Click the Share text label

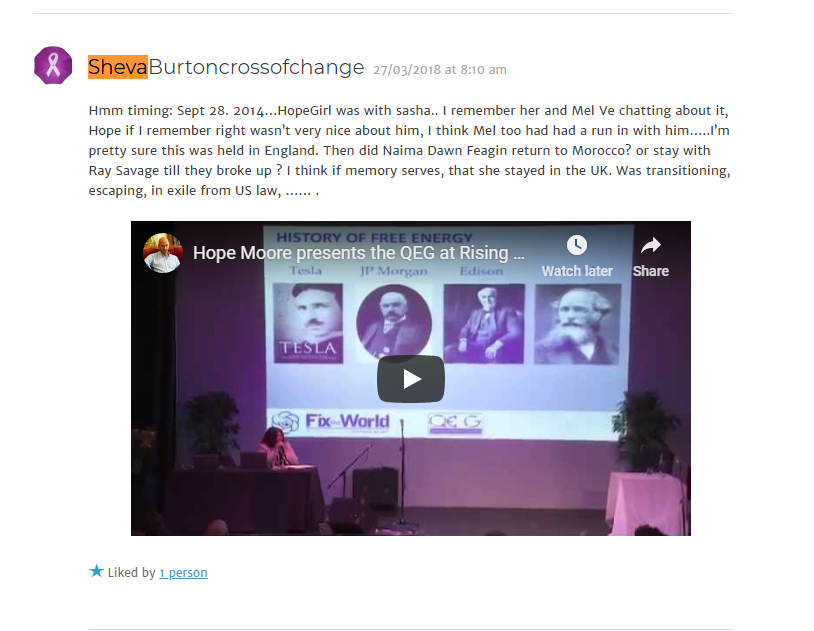[x=650, y=271]
